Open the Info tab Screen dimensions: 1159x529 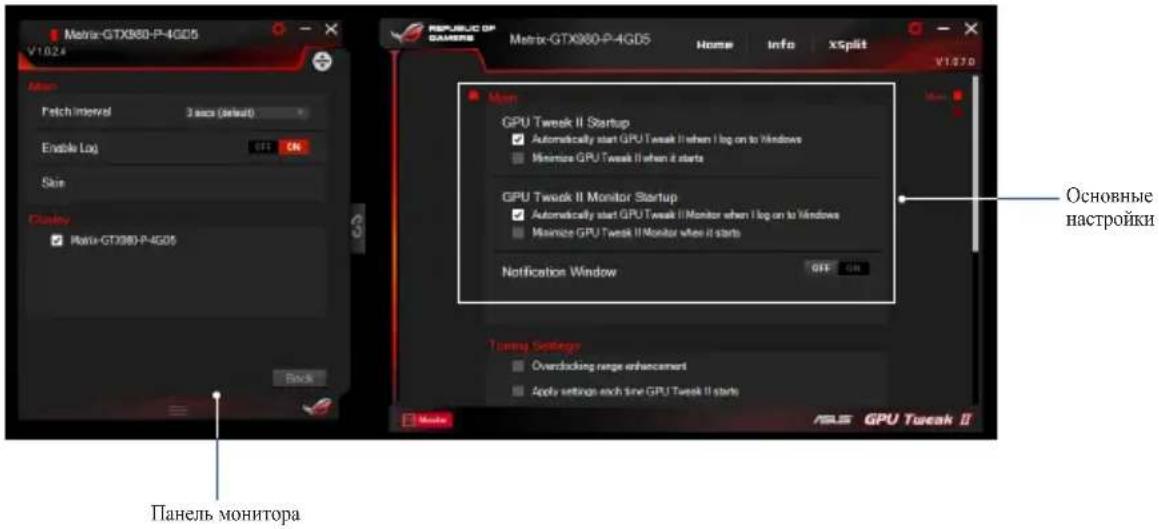tap(781, 44)
